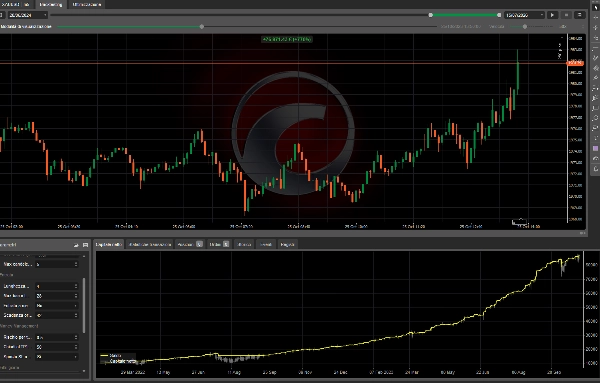600x383 pixels.
Task: Stop the backtest with the stop button
Action: [566, 15]
